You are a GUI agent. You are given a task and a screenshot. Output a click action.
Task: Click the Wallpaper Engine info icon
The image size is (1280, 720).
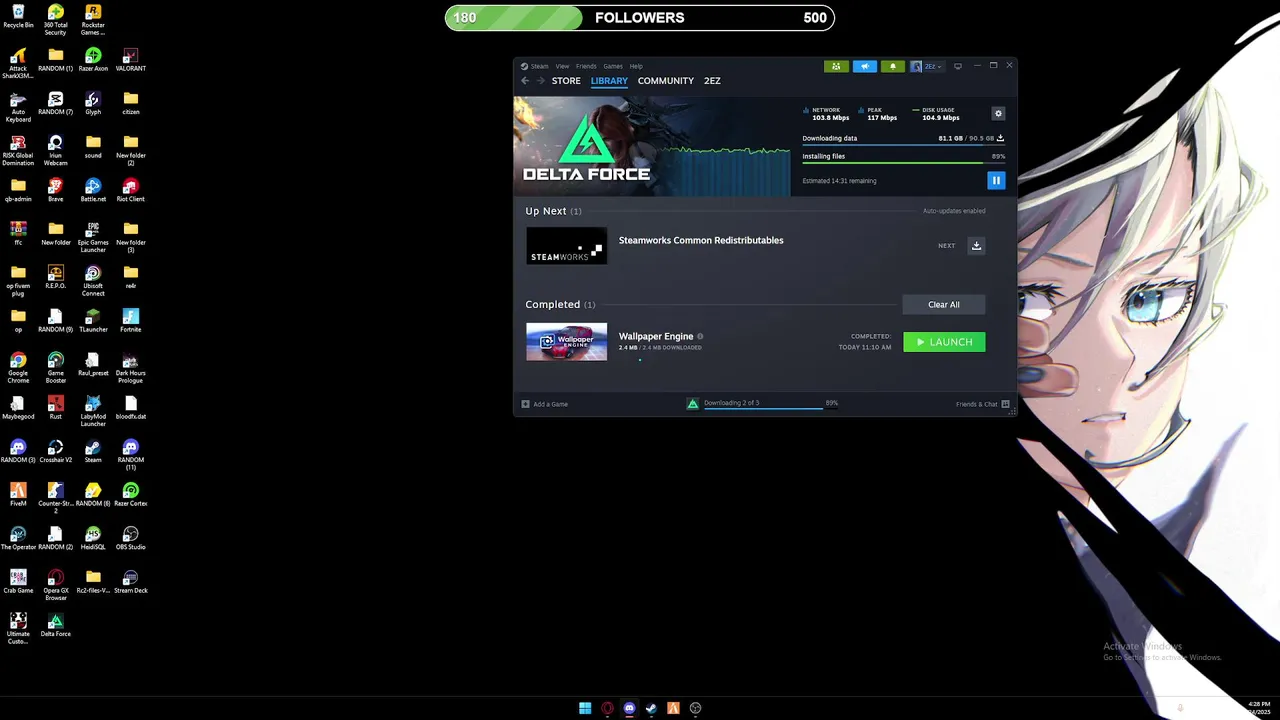point(700,337)
